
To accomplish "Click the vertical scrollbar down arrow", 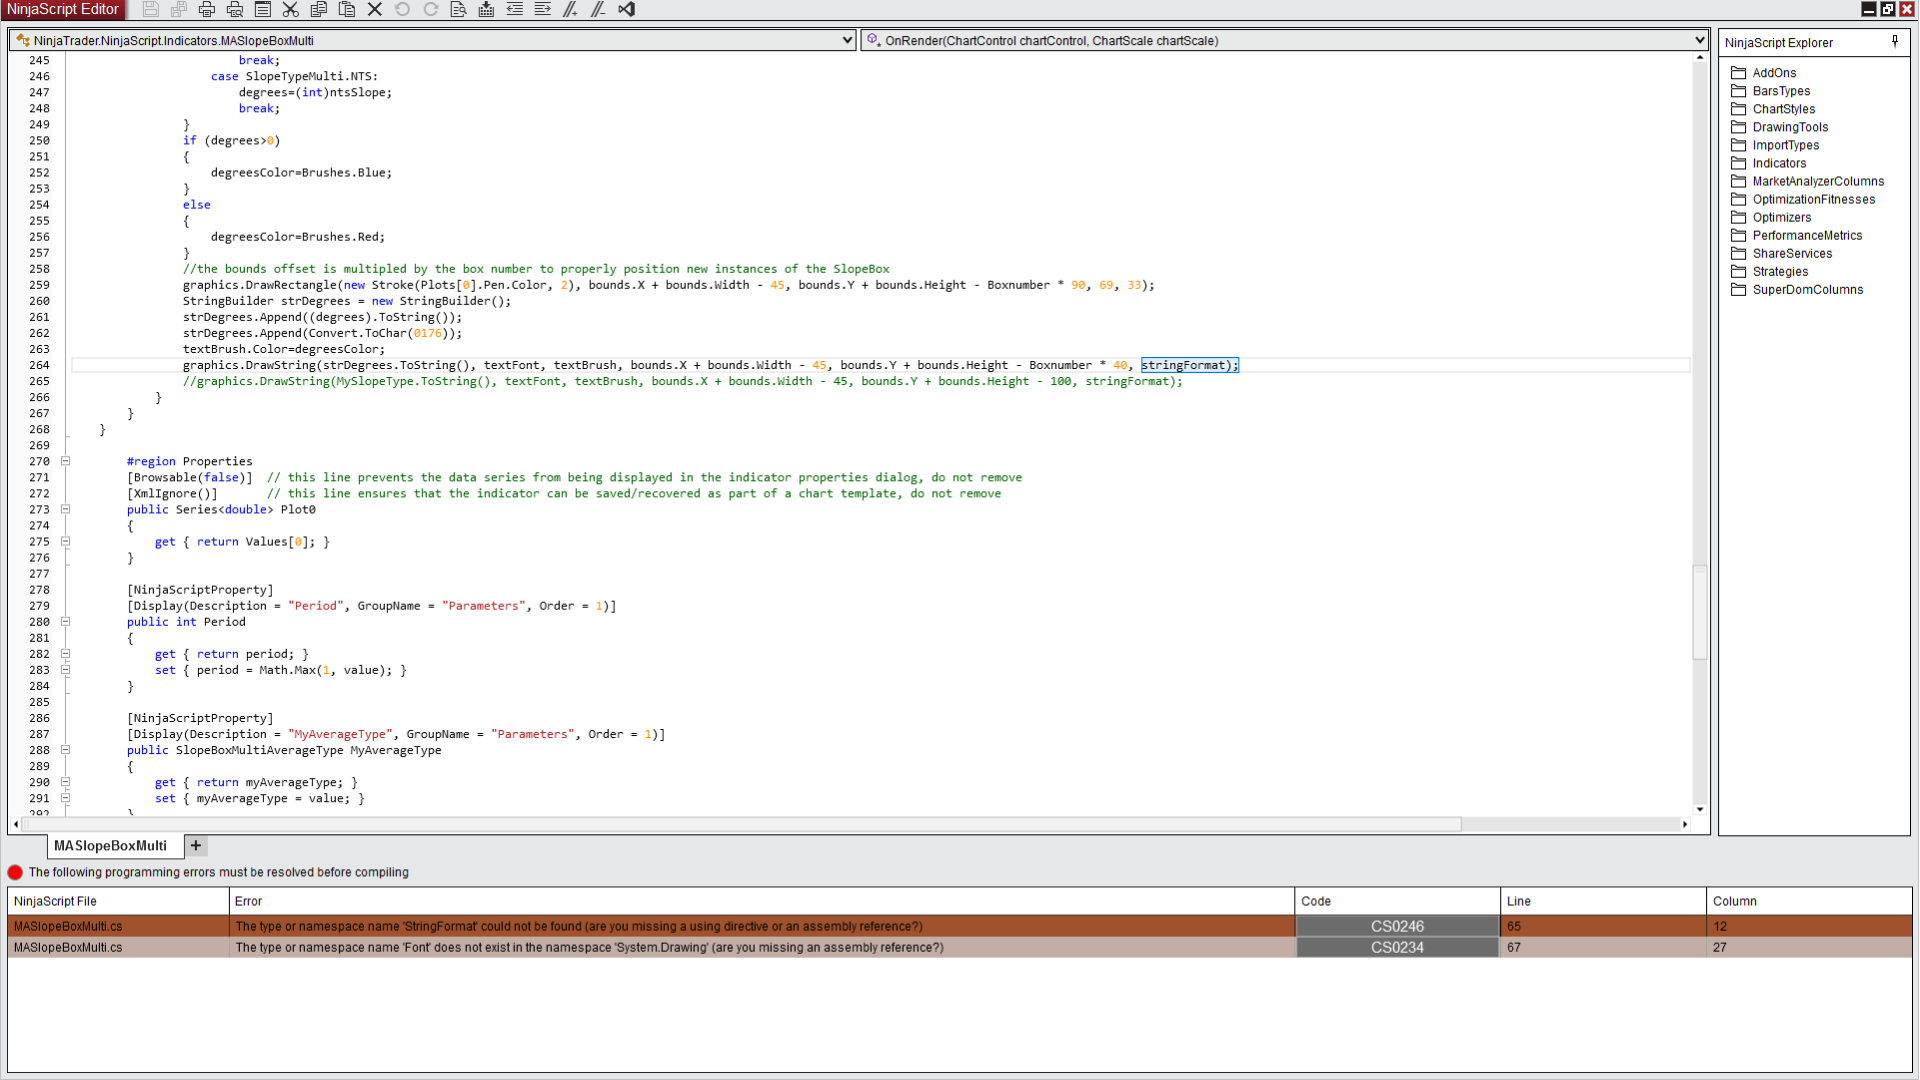I will pos(1700,810).
